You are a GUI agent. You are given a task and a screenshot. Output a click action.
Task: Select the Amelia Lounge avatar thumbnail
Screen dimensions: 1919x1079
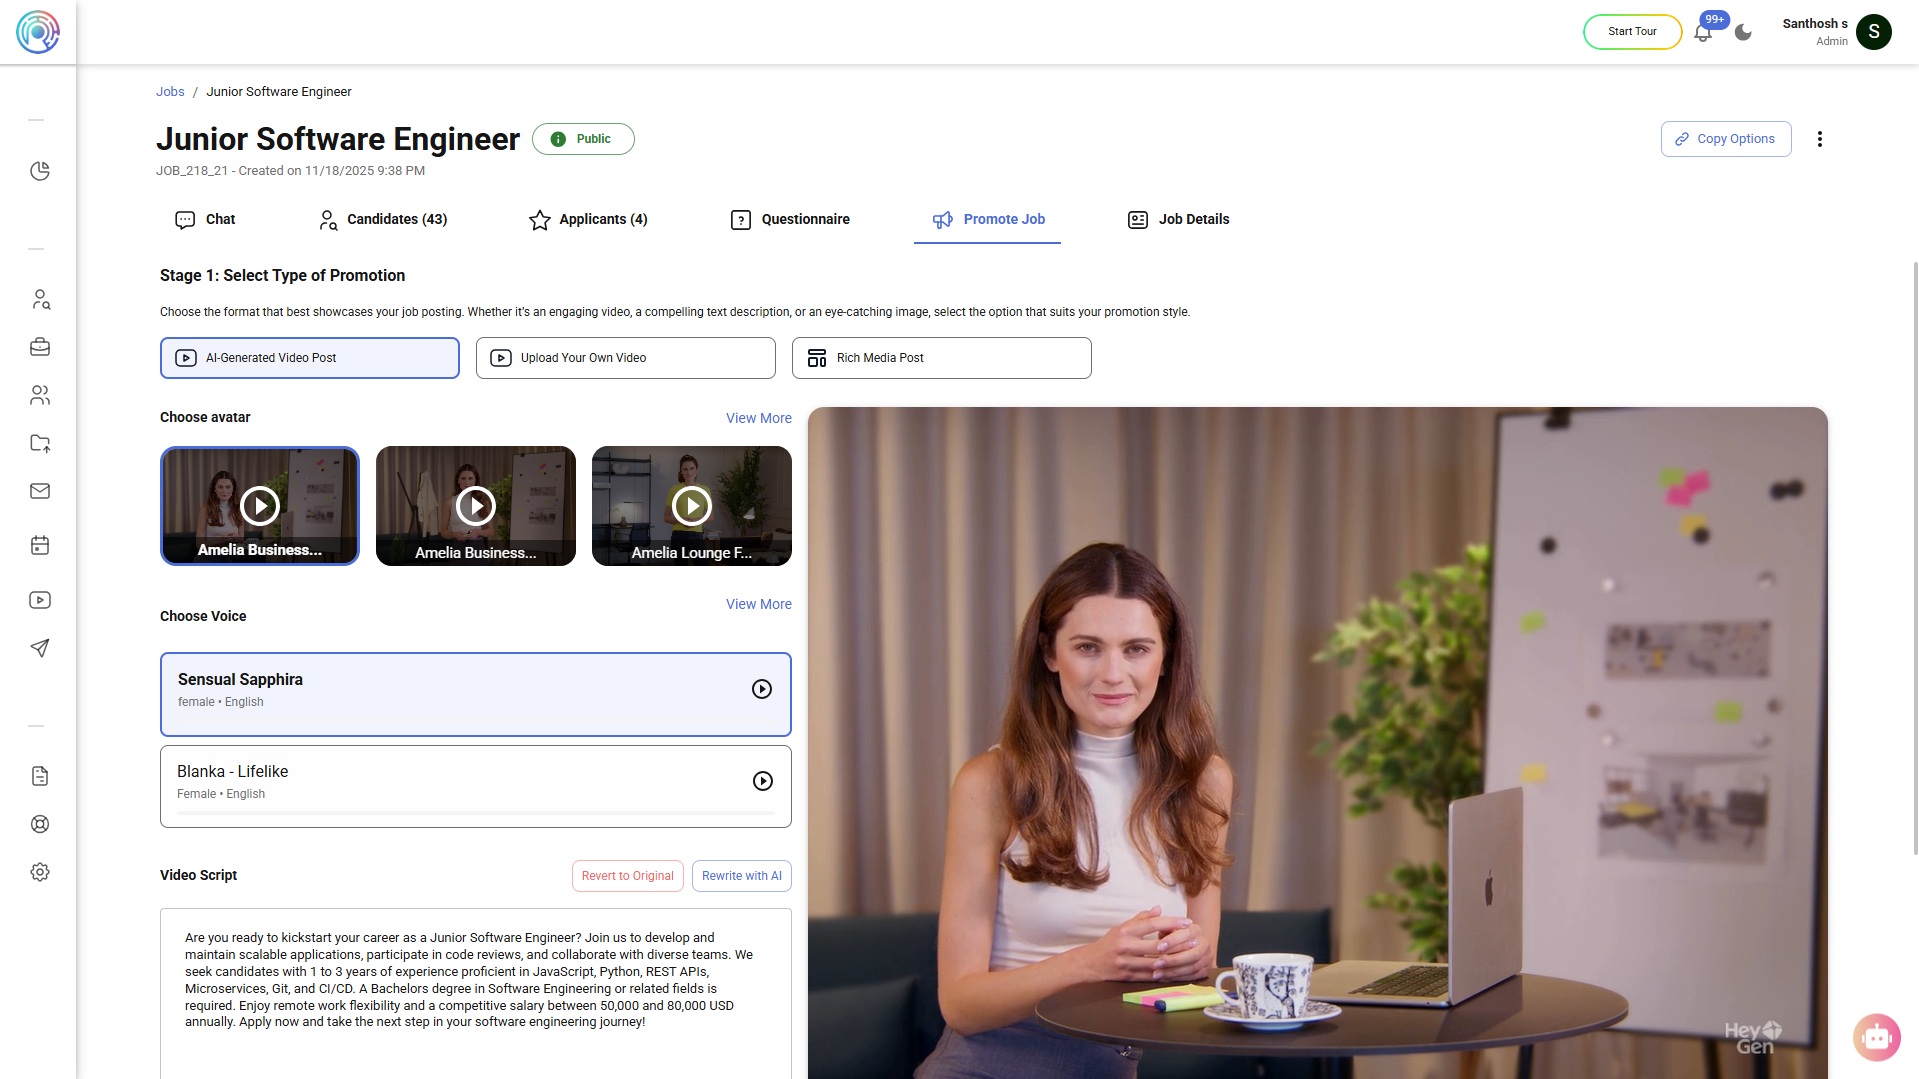[691, 506]
